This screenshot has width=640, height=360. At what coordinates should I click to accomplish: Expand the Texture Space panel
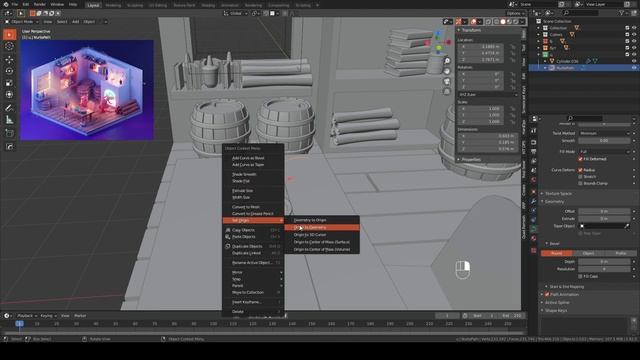coord(558,193)
